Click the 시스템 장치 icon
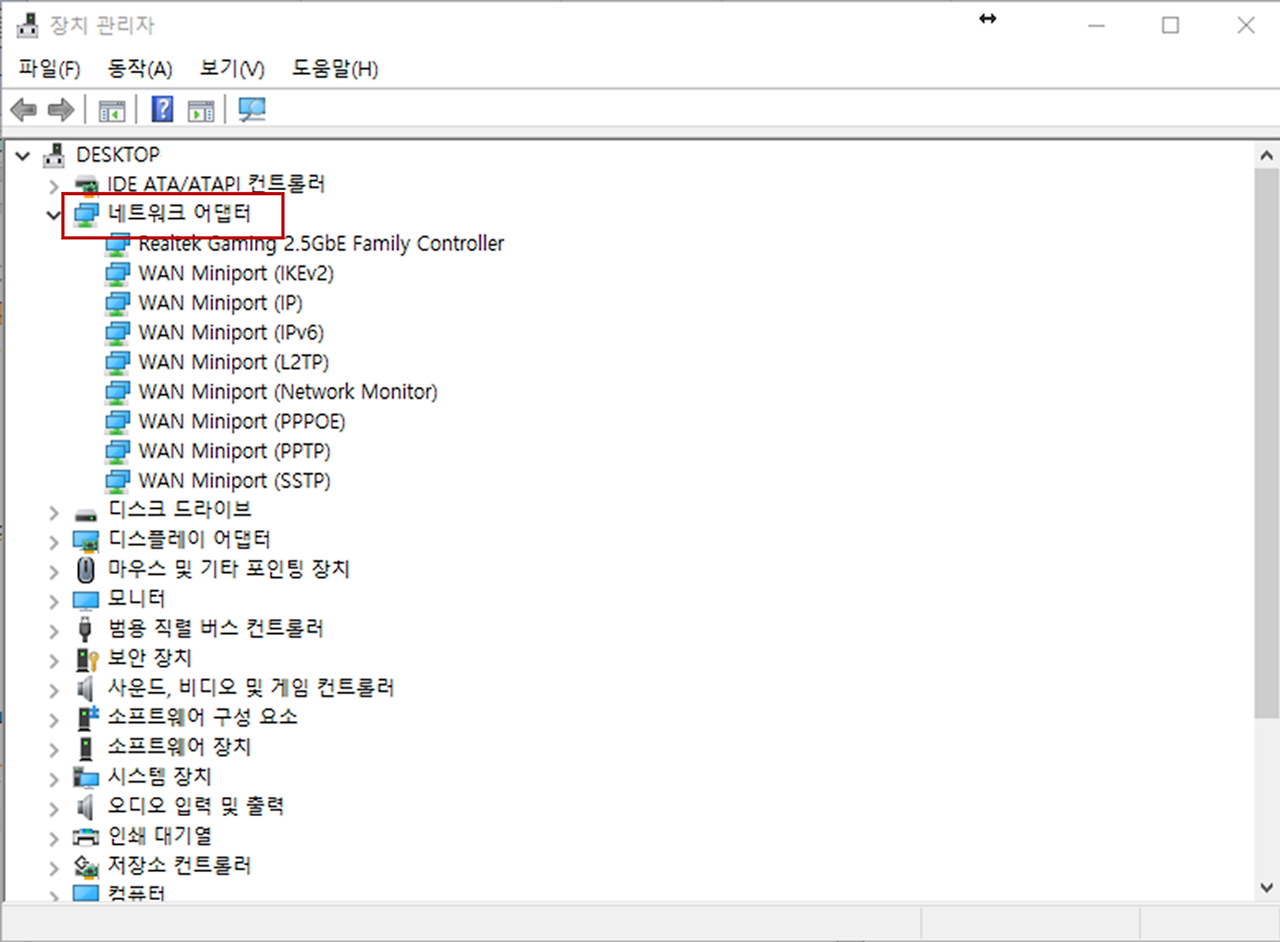This screenshot has width=1280, height=942. (x=87, y=777)
